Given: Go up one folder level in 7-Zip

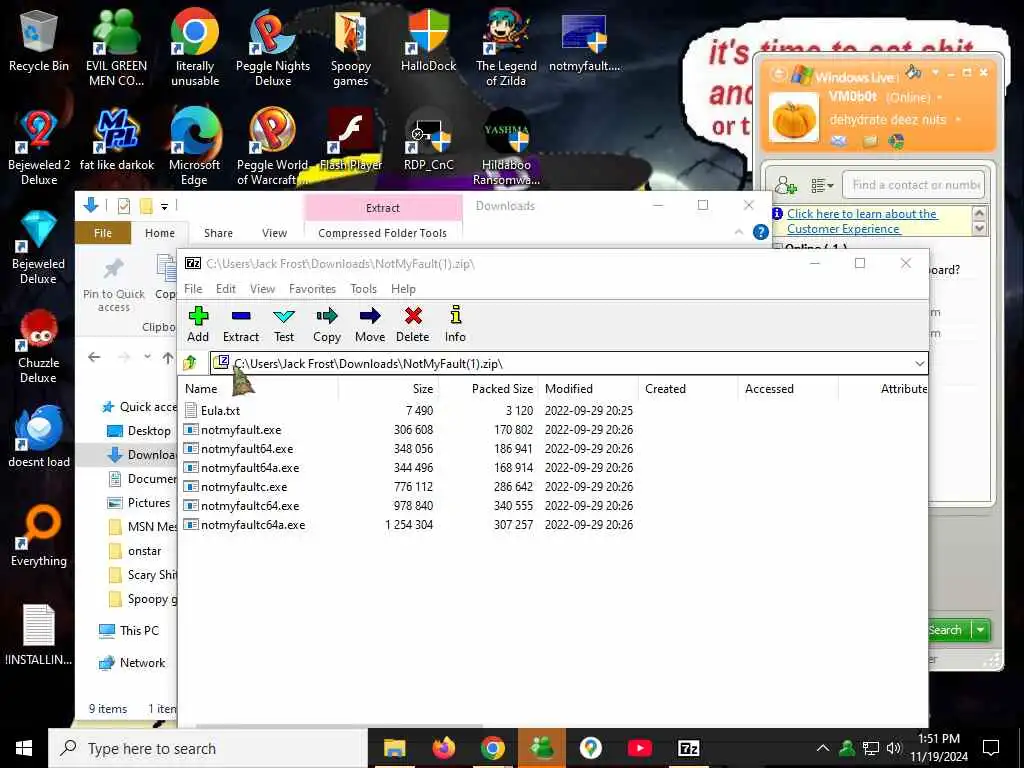Looking at the screenshot, I should pyautogui.click(x=190, y=363).
